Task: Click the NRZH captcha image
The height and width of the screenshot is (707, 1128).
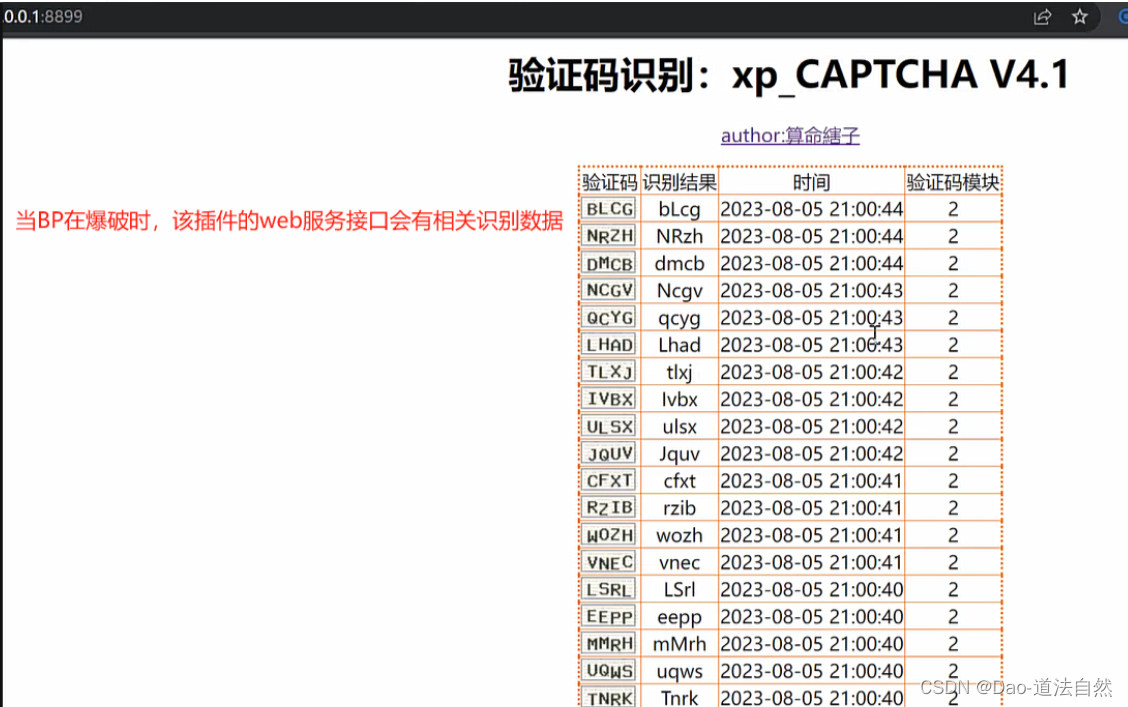Action: click(x=609, y=236)
